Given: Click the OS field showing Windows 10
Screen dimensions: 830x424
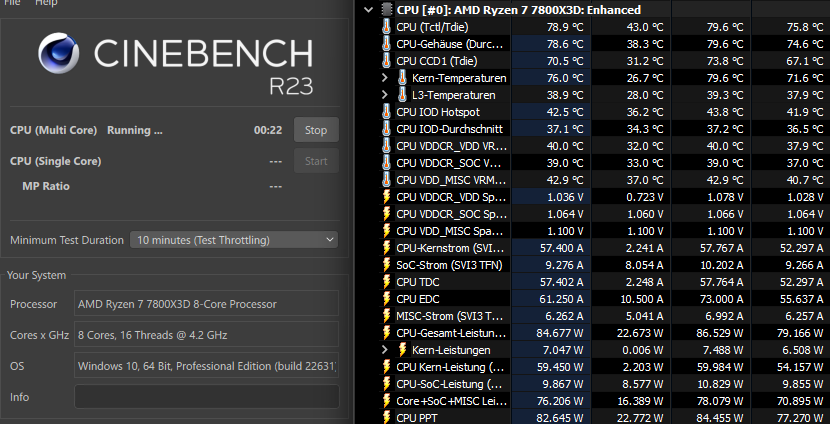Looking at the screenshot, I should point(206,366).
